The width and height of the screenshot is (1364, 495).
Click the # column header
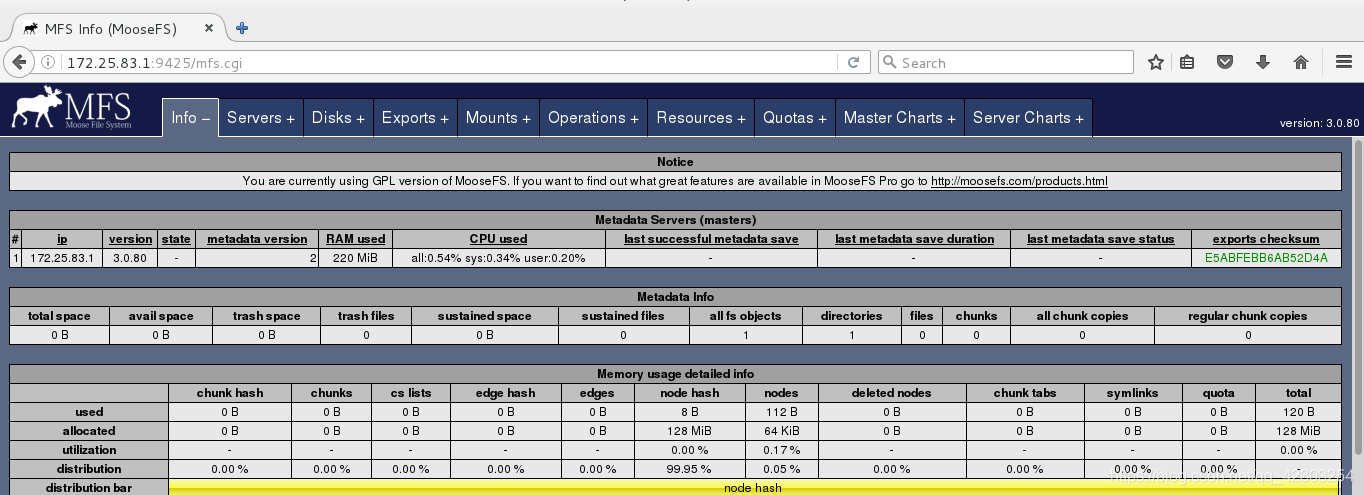click(15, 239)
